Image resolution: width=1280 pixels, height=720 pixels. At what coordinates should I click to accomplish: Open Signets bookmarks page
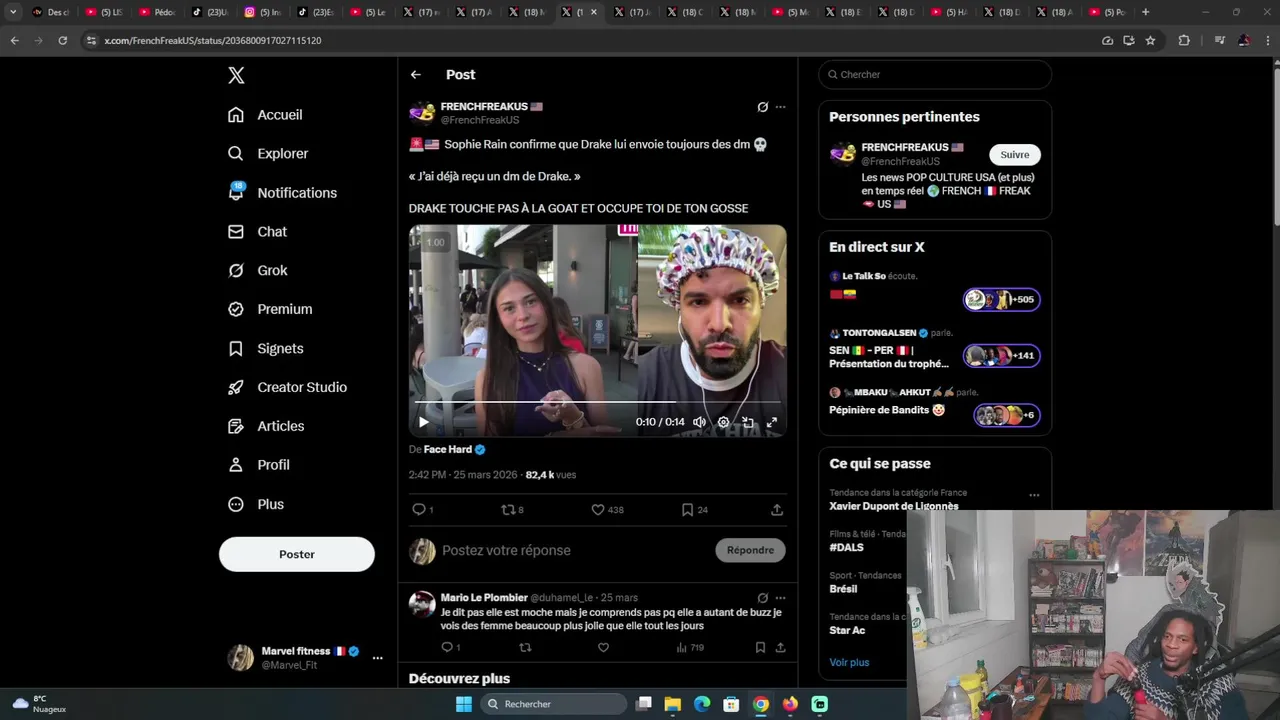265,349
